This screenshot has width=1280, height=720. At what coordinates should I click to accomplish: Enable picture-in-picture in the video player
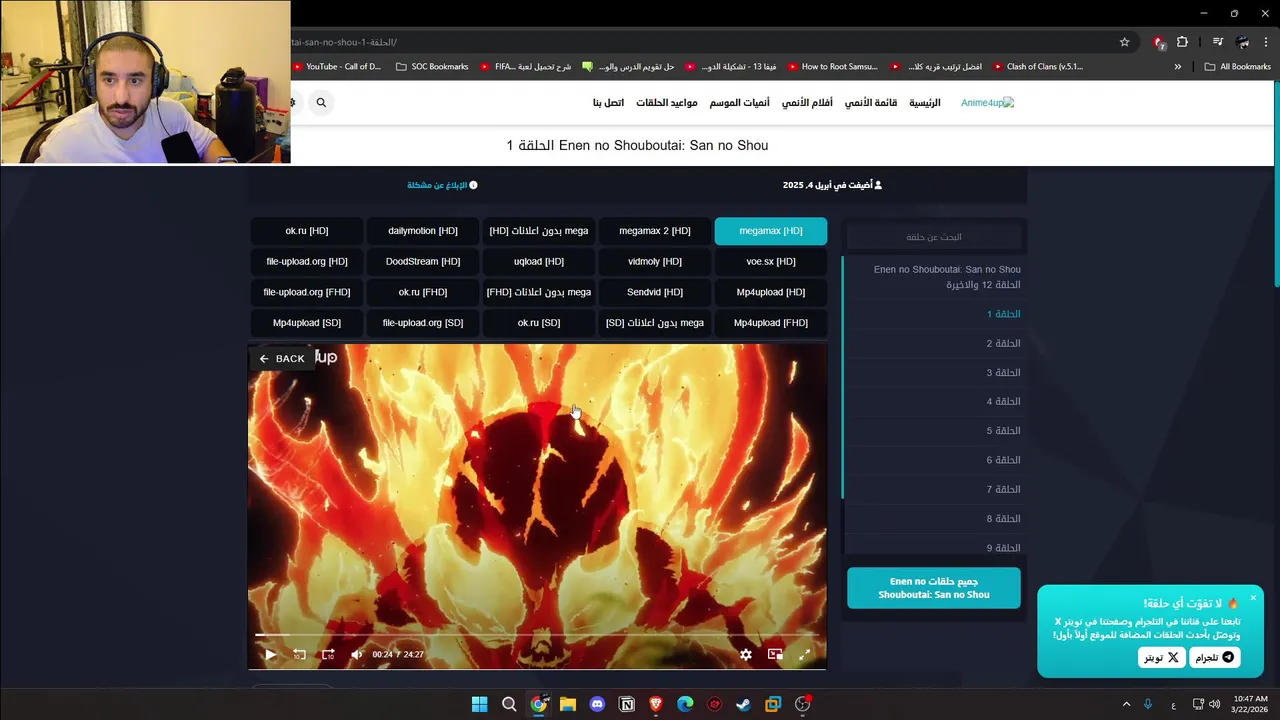pyautogui.click(x=775, y=654)
